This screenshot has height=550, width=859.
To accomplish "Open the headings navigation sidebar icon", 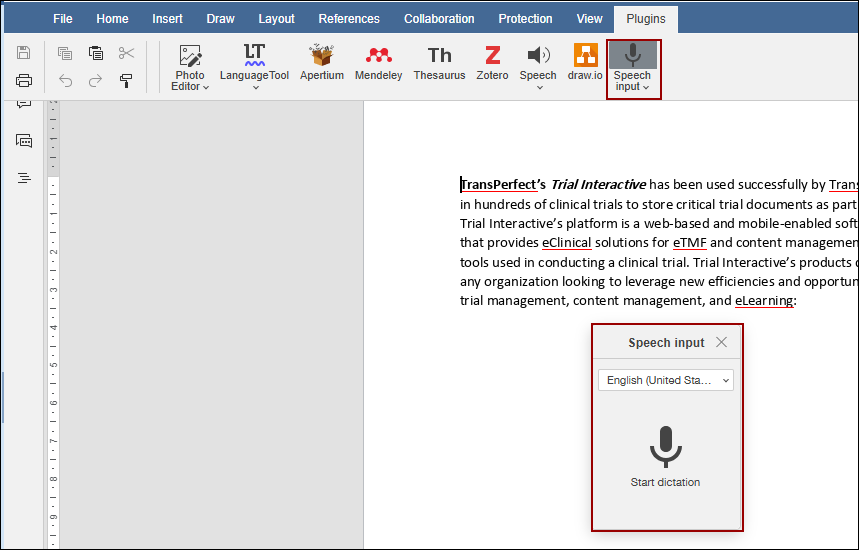I will click(24, 178).
